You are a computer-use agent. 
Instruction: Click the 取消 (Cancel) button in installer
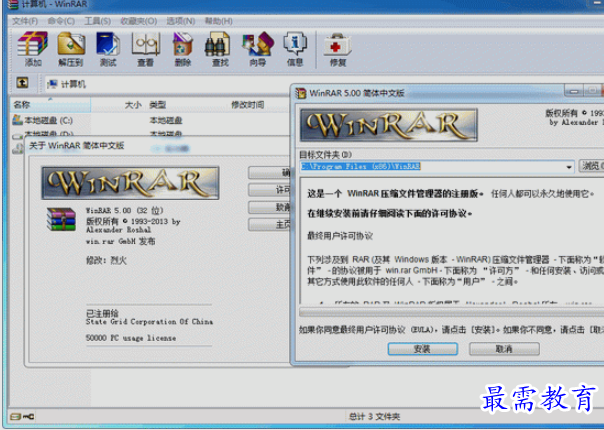pos(504,349)
